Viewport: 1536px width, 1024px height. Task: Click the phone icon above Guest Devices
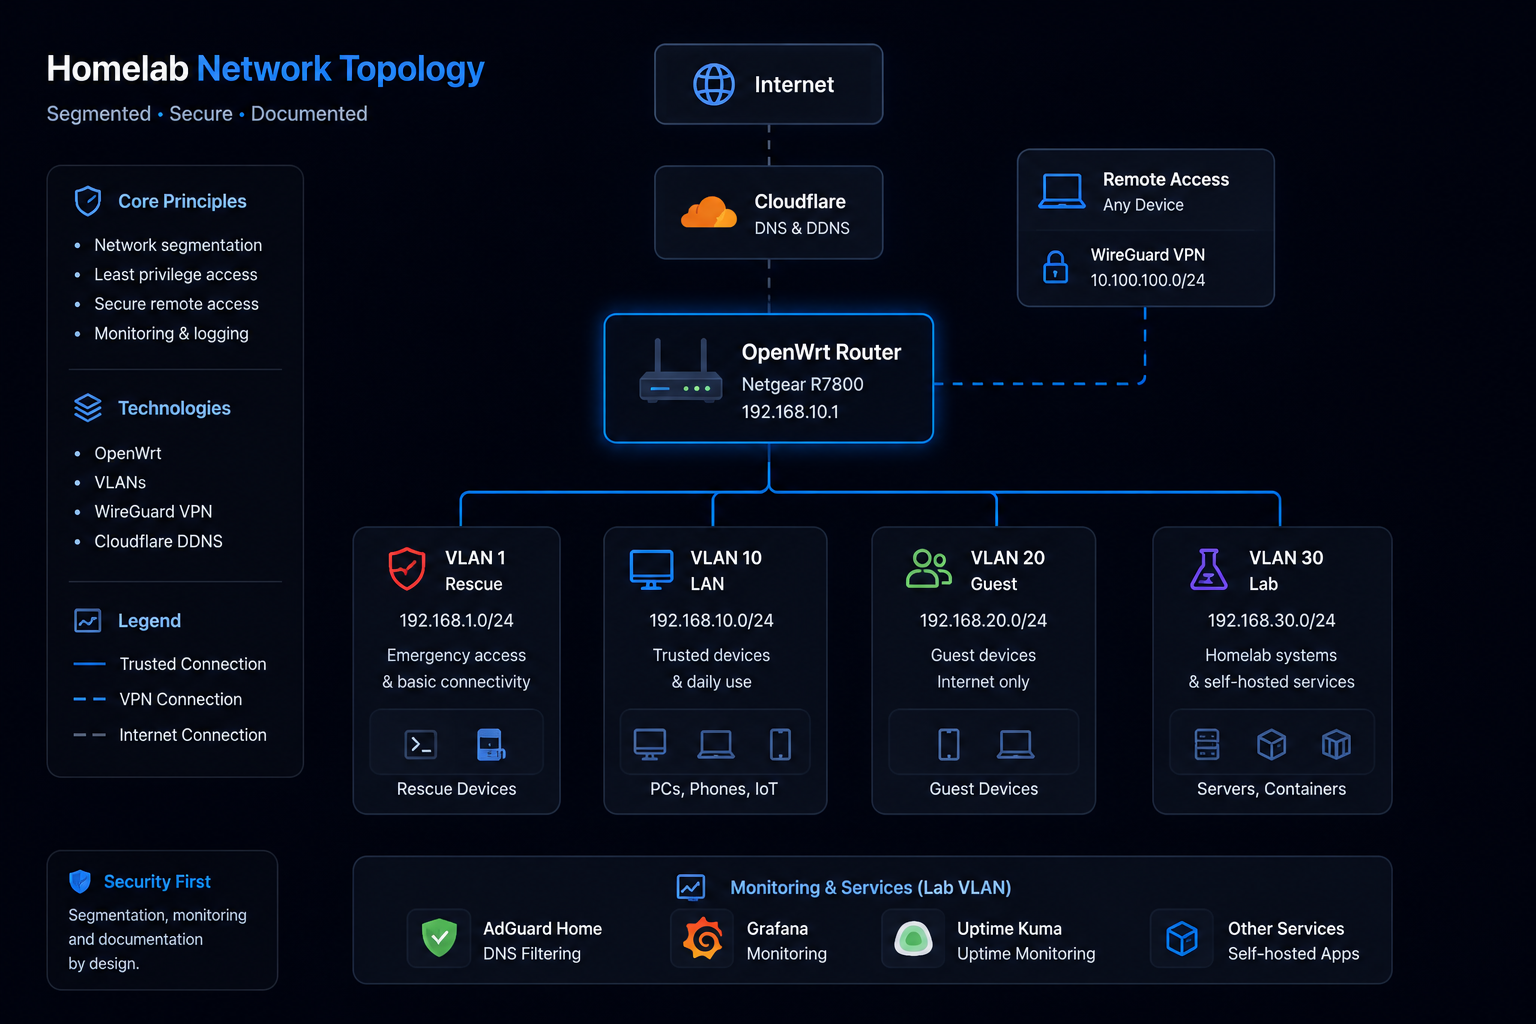coord(949,744)
